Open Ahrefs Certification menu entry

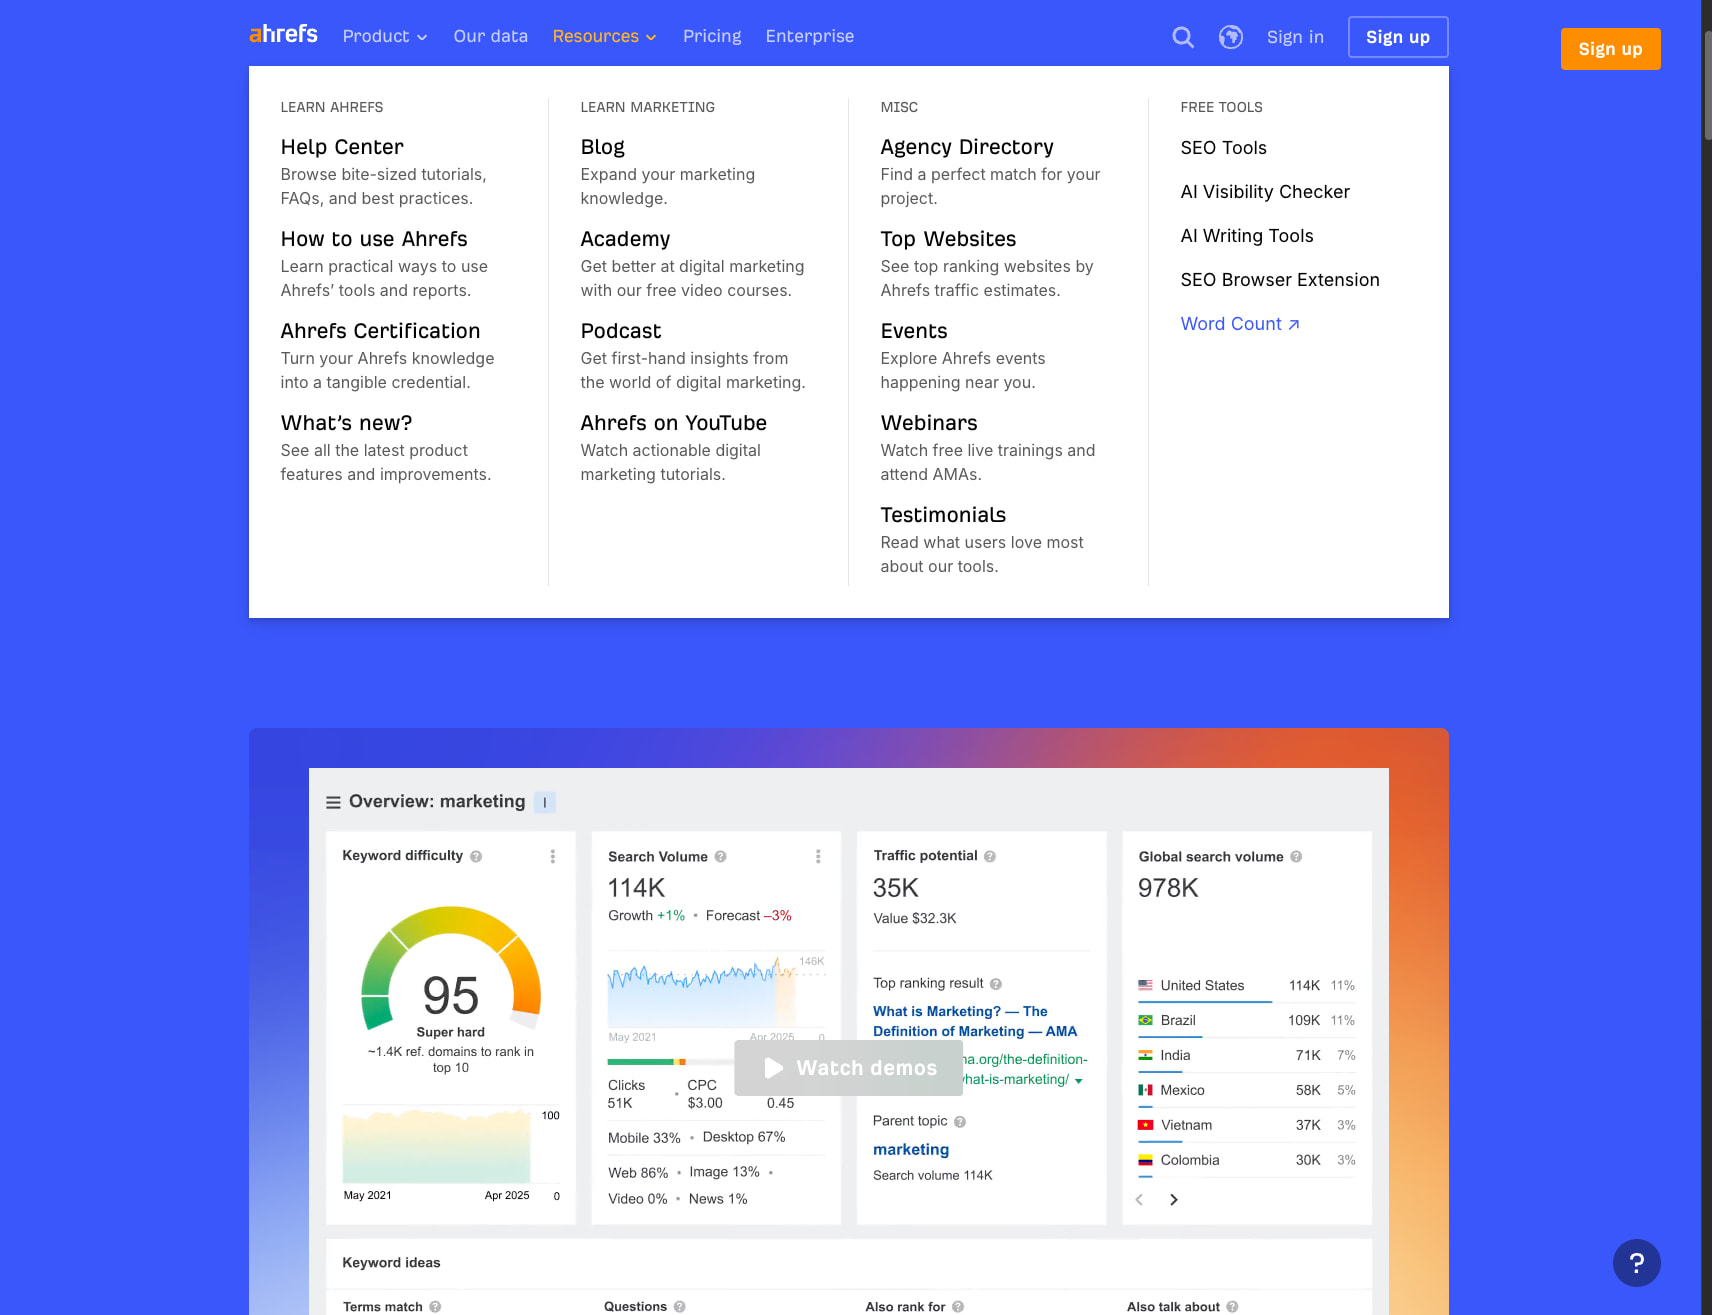click(380, 331)
